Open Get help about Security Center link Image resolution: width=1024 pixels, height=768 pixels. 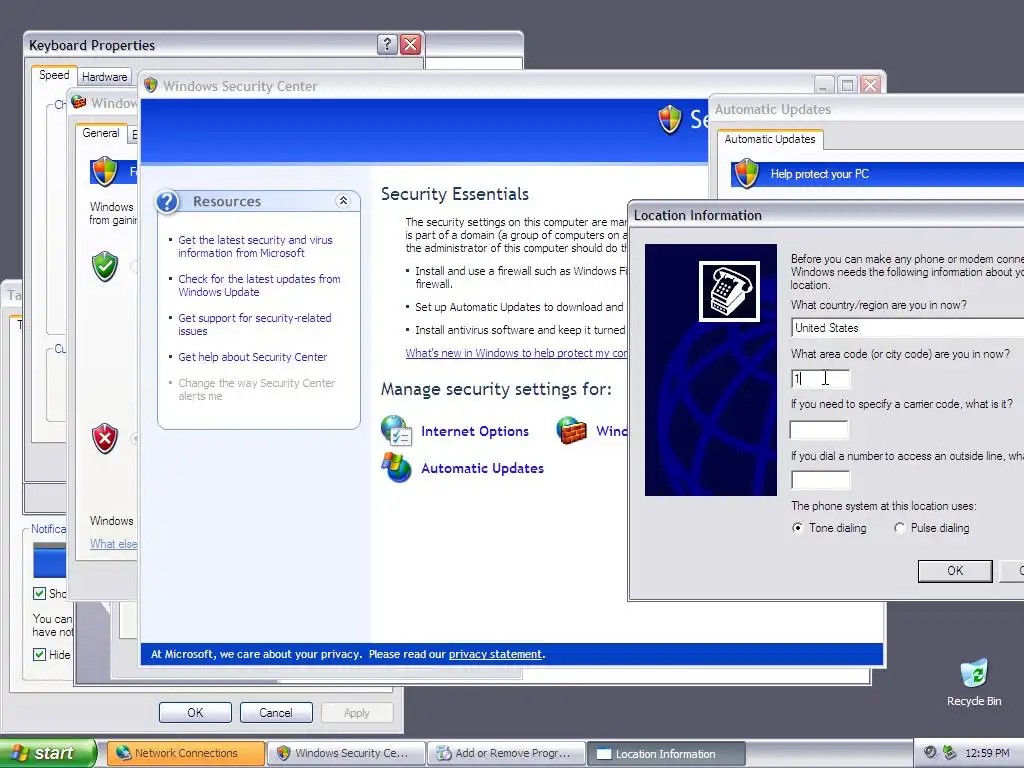pyautogui.click(x=253, y=357)
